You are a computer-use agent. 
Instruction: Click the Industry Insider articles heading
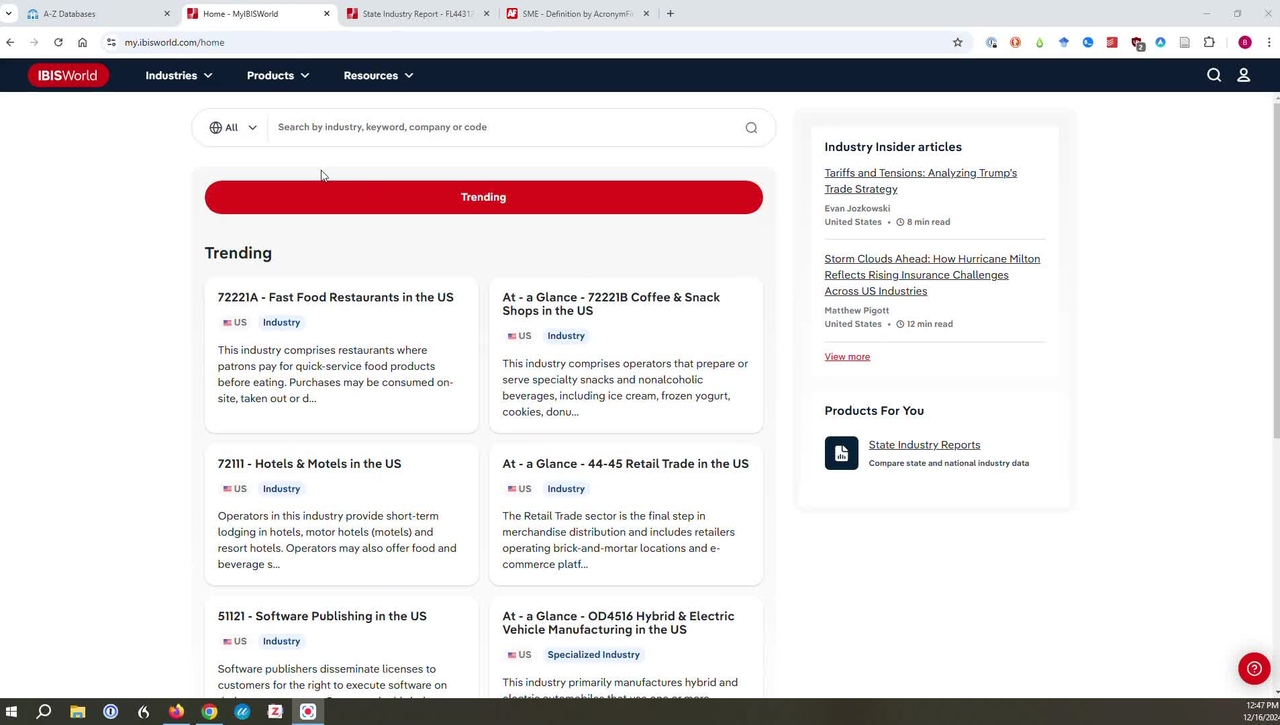[x=893, y=147]
